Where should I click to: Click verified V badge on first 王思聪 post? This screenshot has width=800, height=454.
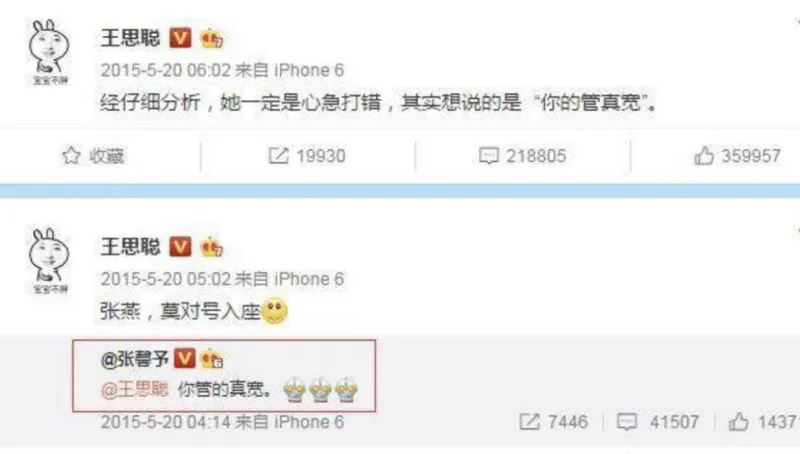[180, 38]
